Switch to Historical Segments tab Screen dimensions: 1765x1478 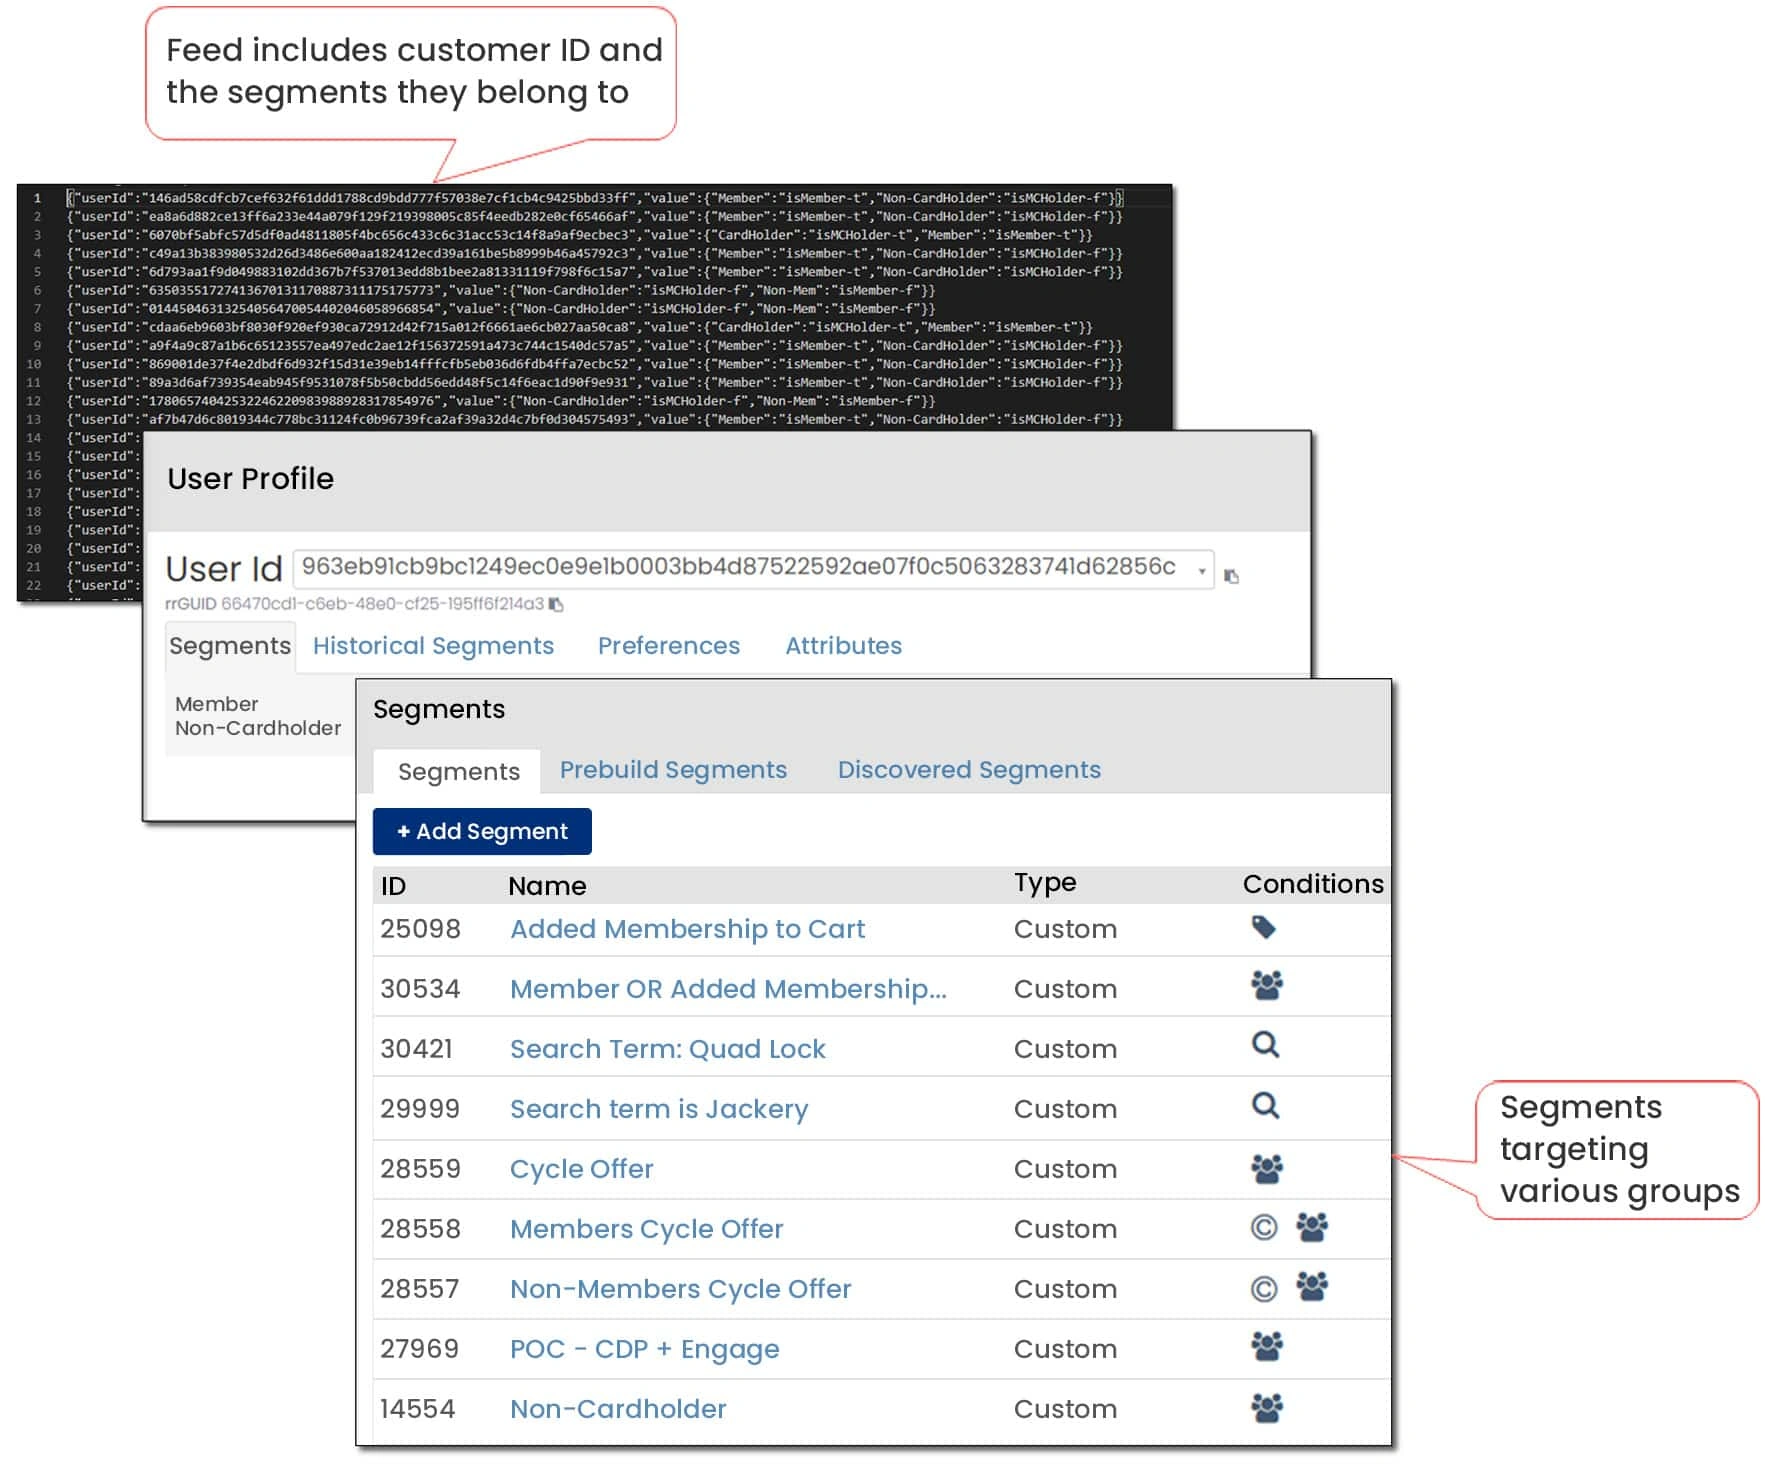pos(433,646)
